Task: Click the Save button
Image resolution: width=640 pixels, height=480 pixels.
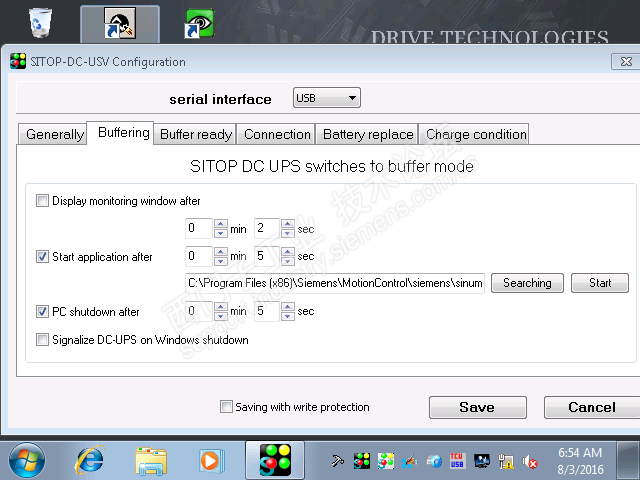Action: 478,407
